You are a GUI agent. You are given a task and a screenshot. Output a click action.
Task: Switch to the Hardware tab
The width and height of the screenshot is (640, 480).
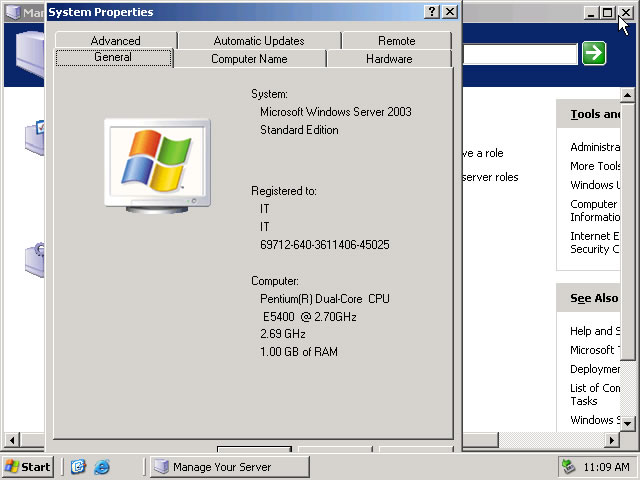pos(389,59)
